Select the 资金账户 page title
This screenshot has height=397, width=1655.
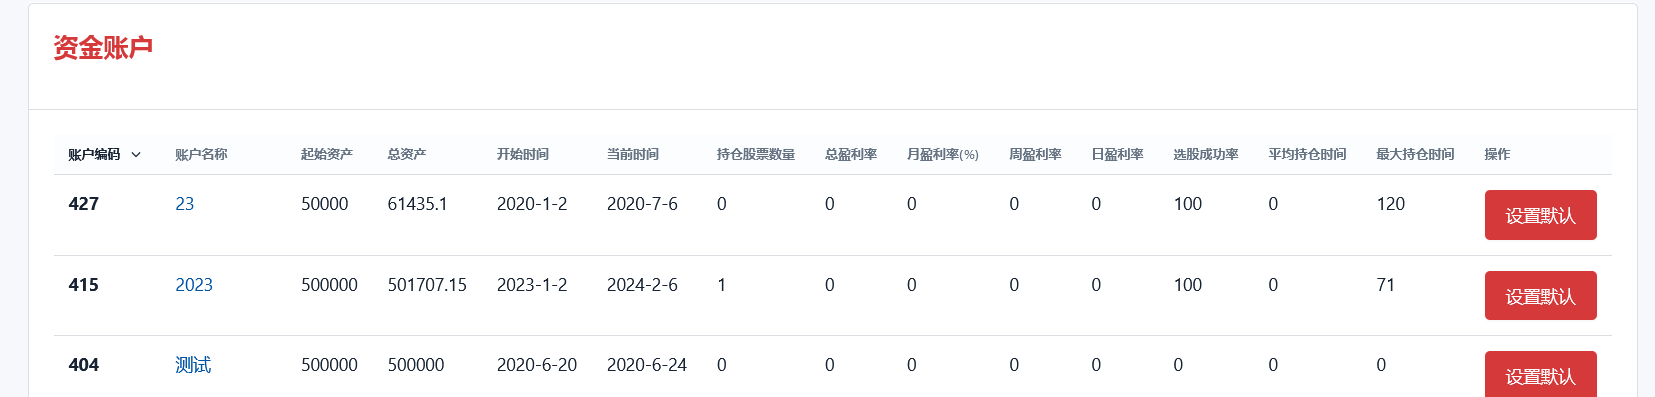tap(103, 48)
